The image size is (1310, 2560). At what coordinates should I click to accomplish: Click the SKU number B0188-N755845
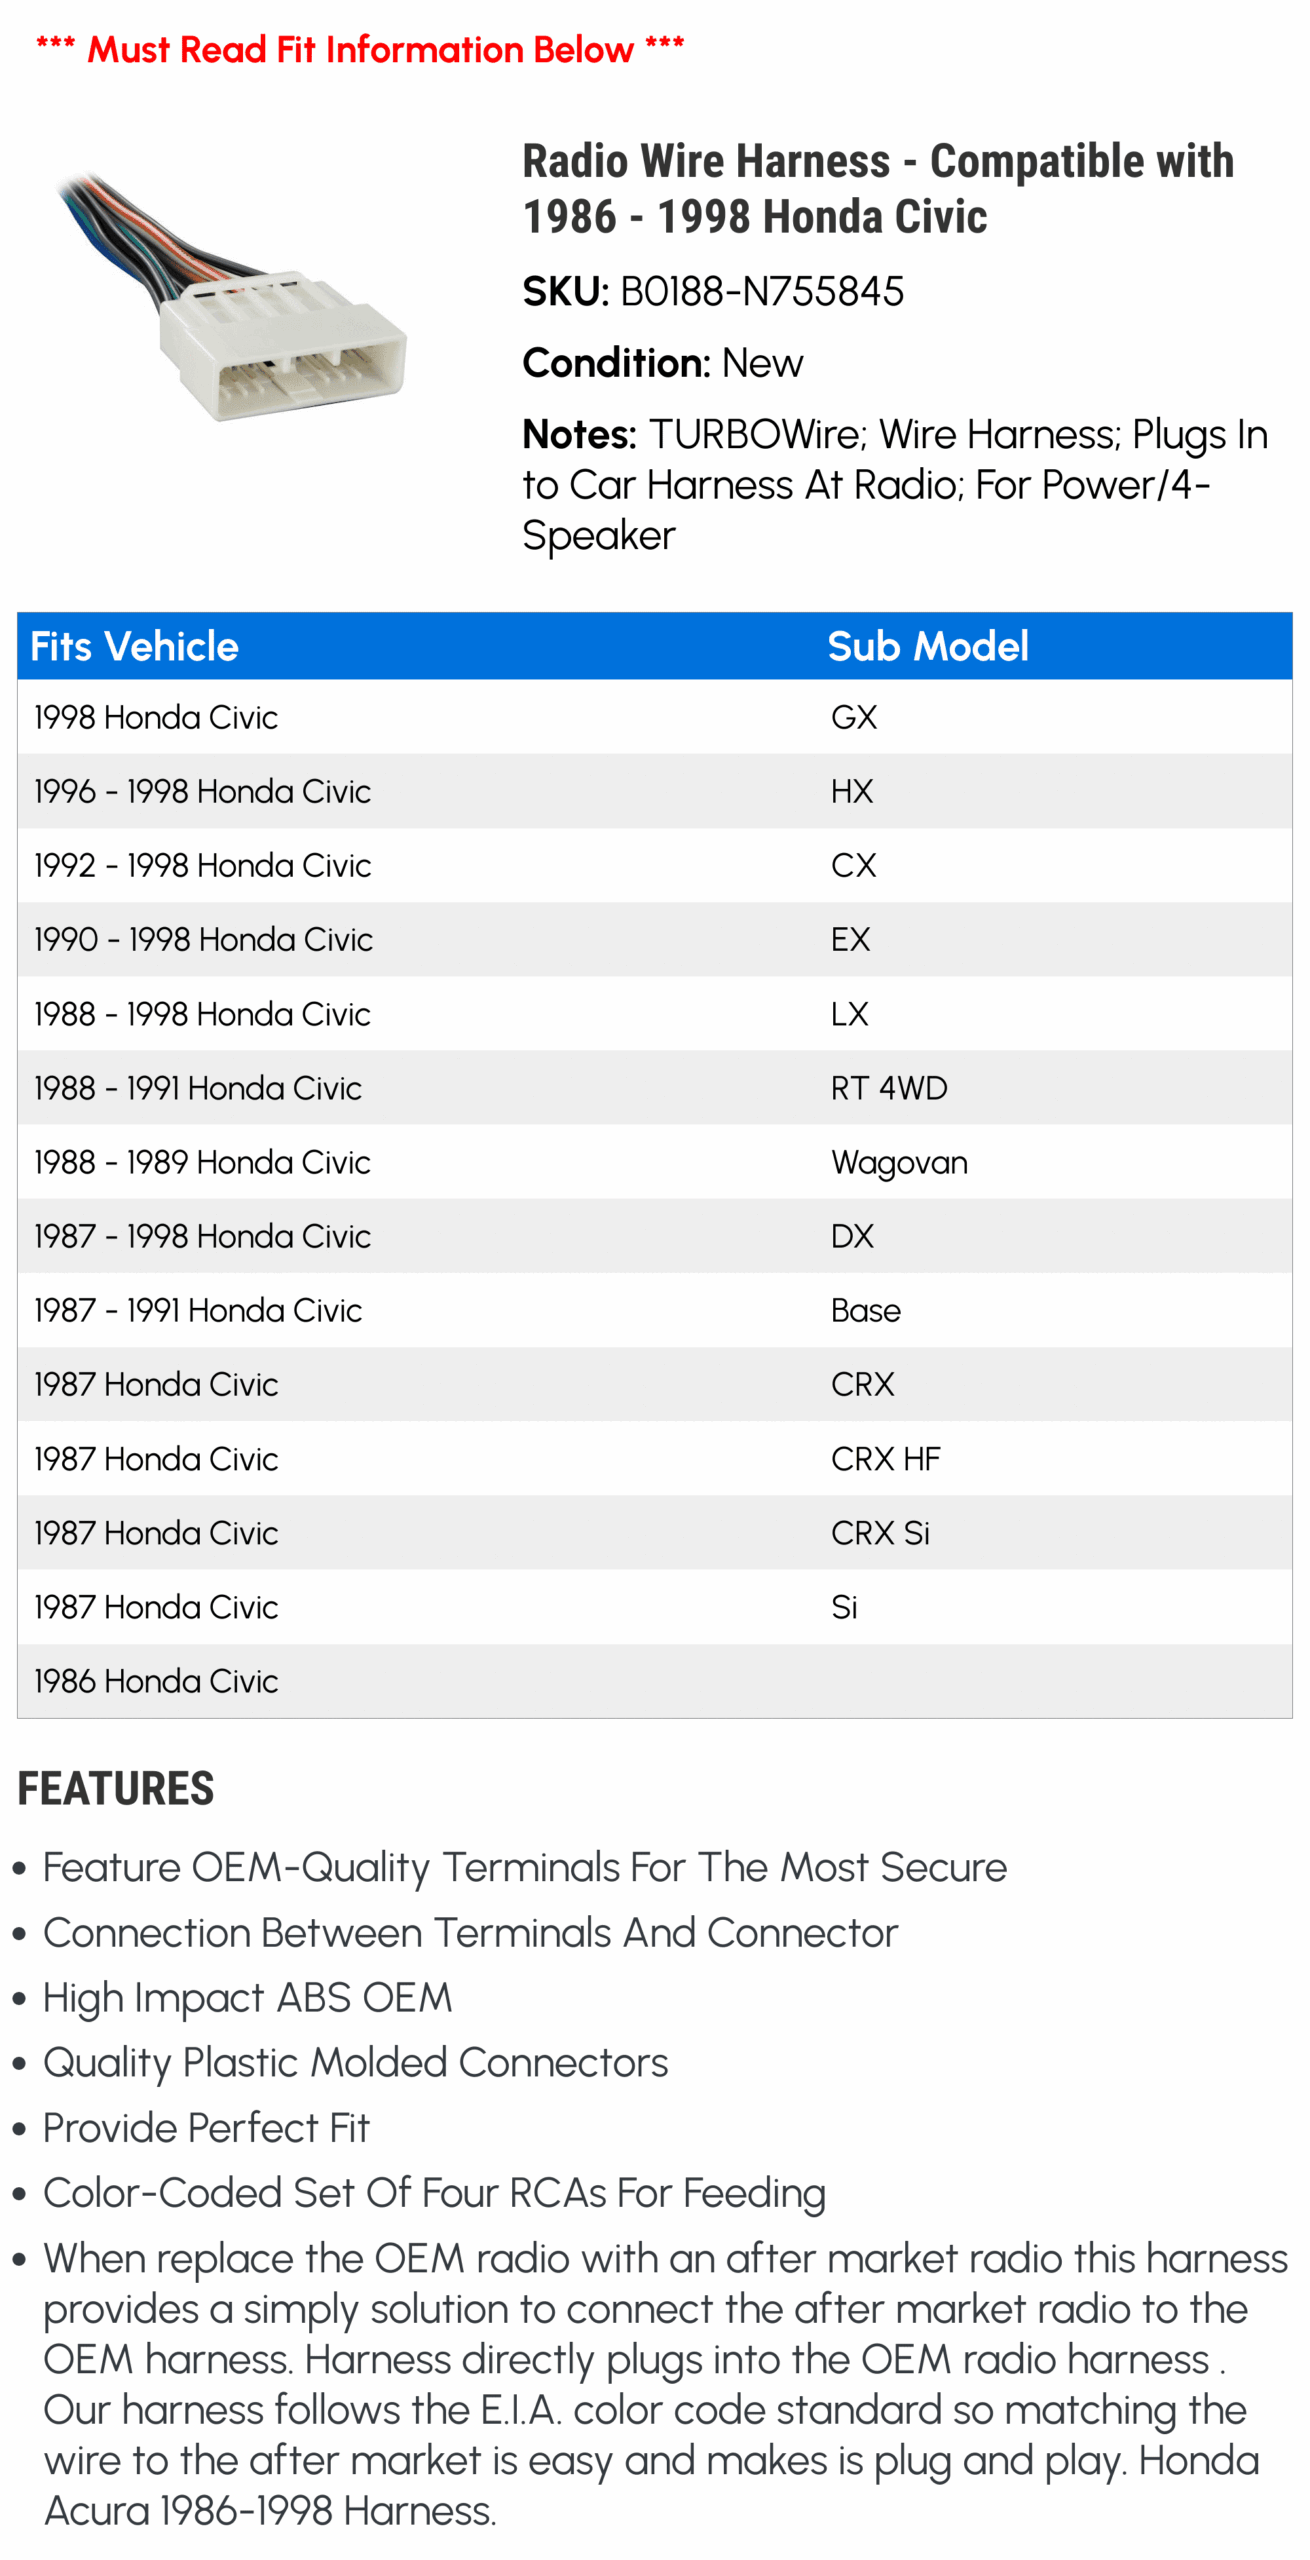(x=761, y=292)
